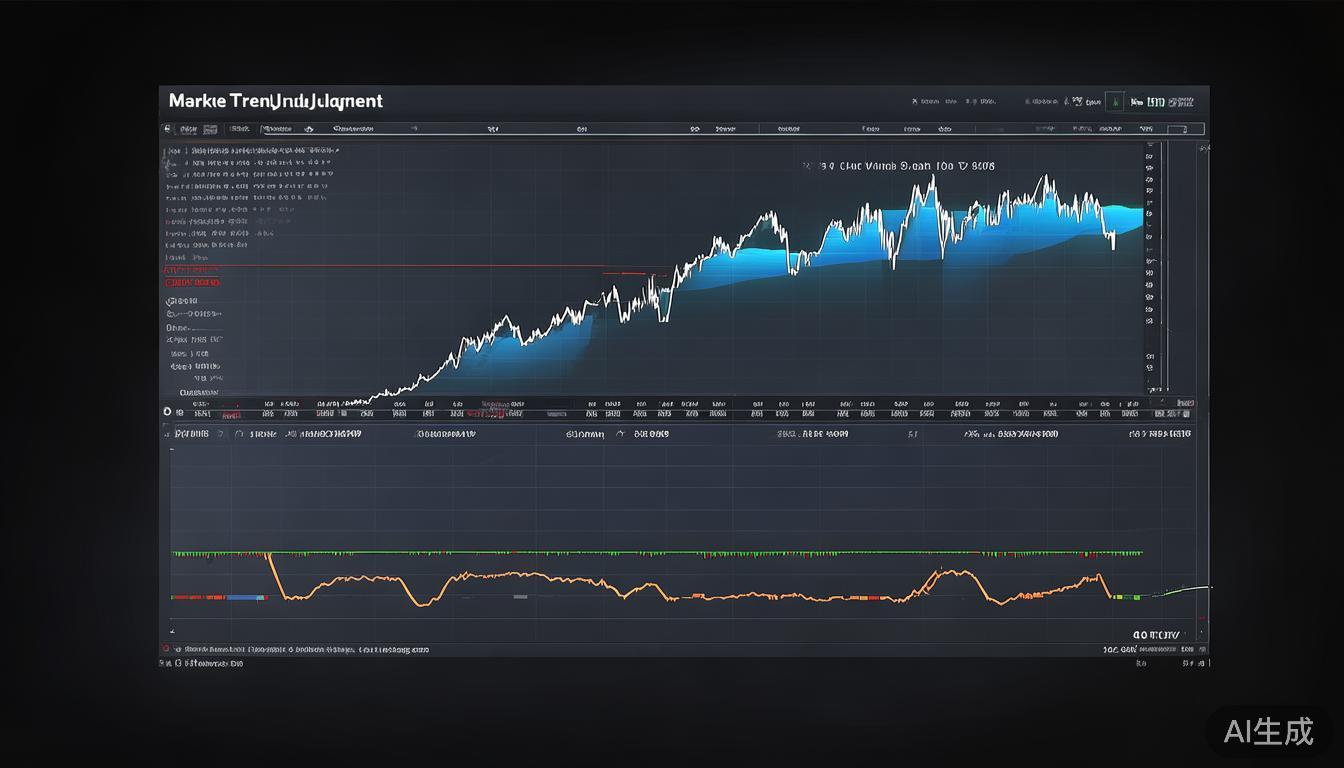
Task: Toggle the circle-marked item below the red labels
Action: coord(182,301)
